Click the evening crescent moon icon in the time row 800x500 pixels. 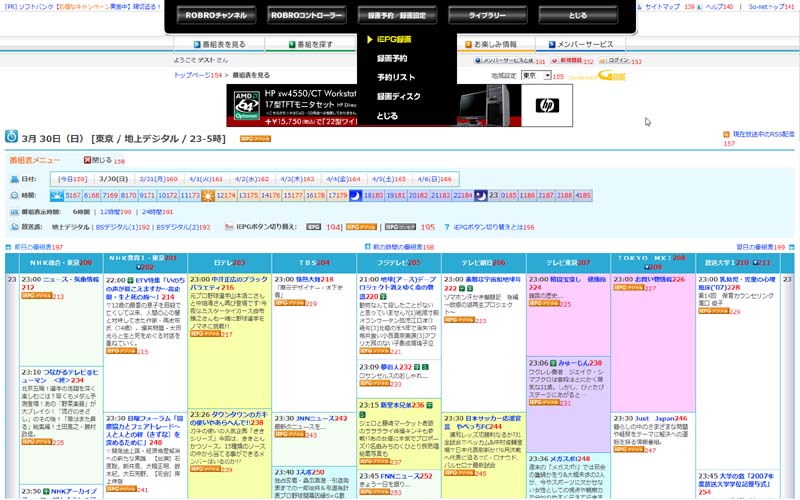pos(356,195)
